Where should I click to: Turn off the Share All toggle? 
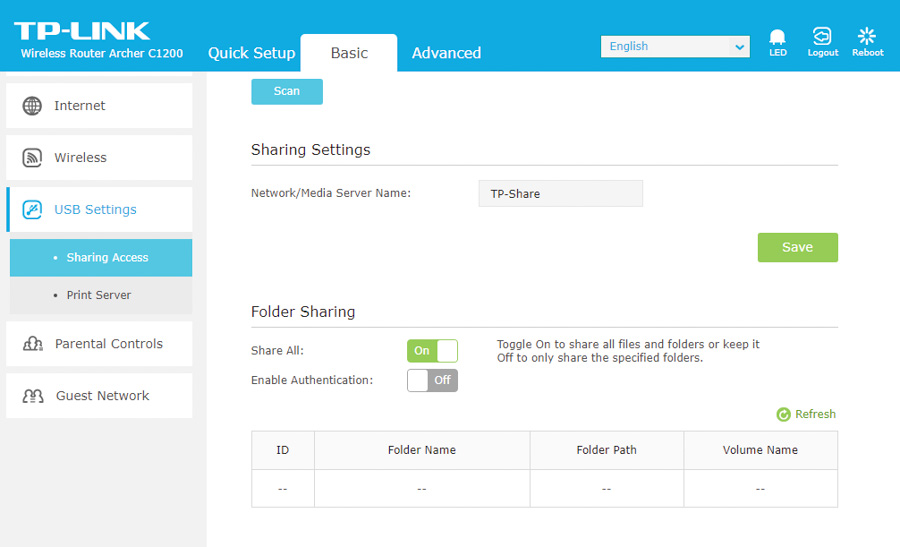[x=432, y=351]
